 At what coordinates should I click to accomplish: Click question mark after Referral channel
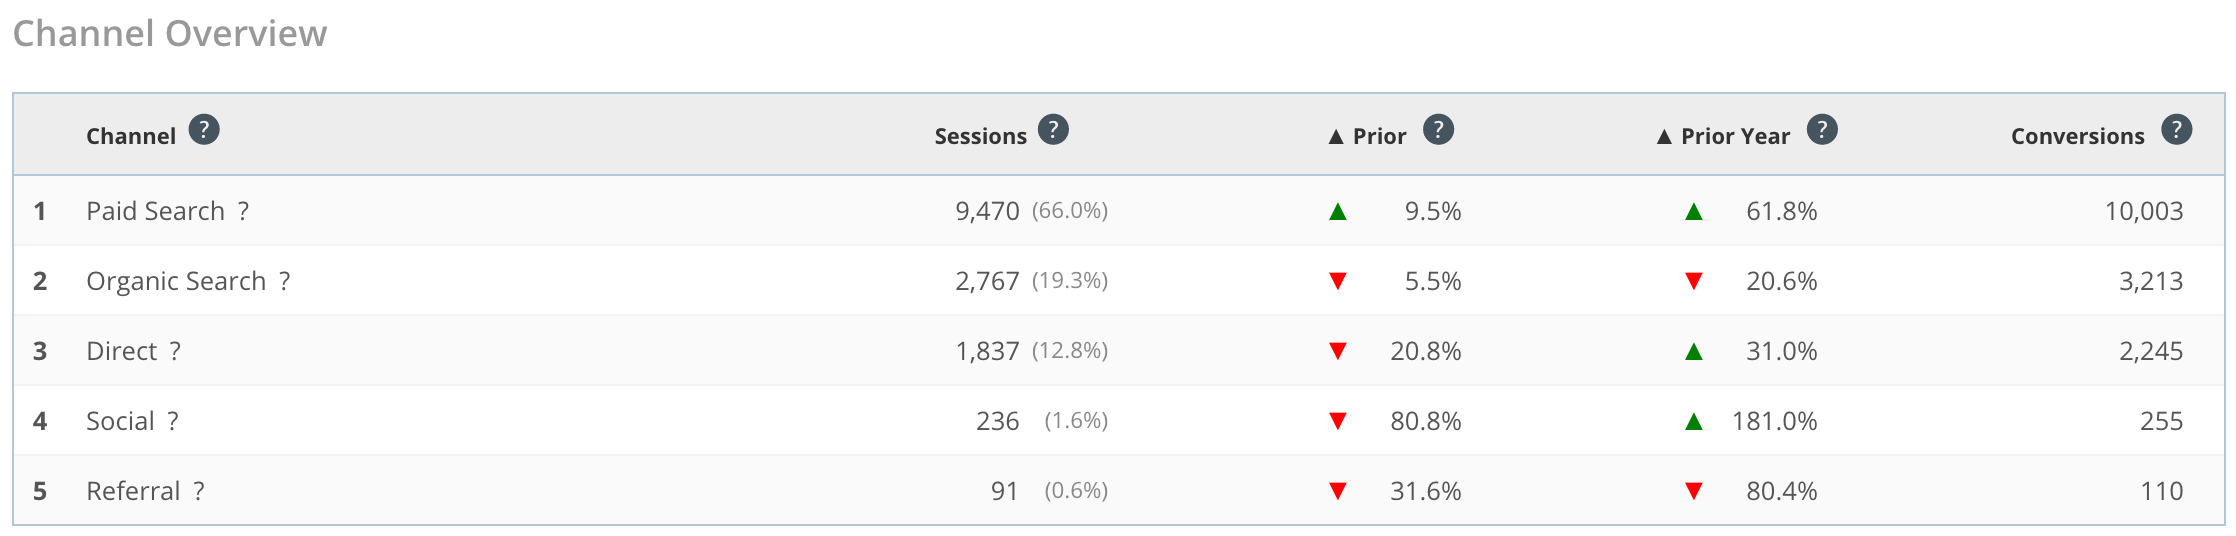pos(199,491)
